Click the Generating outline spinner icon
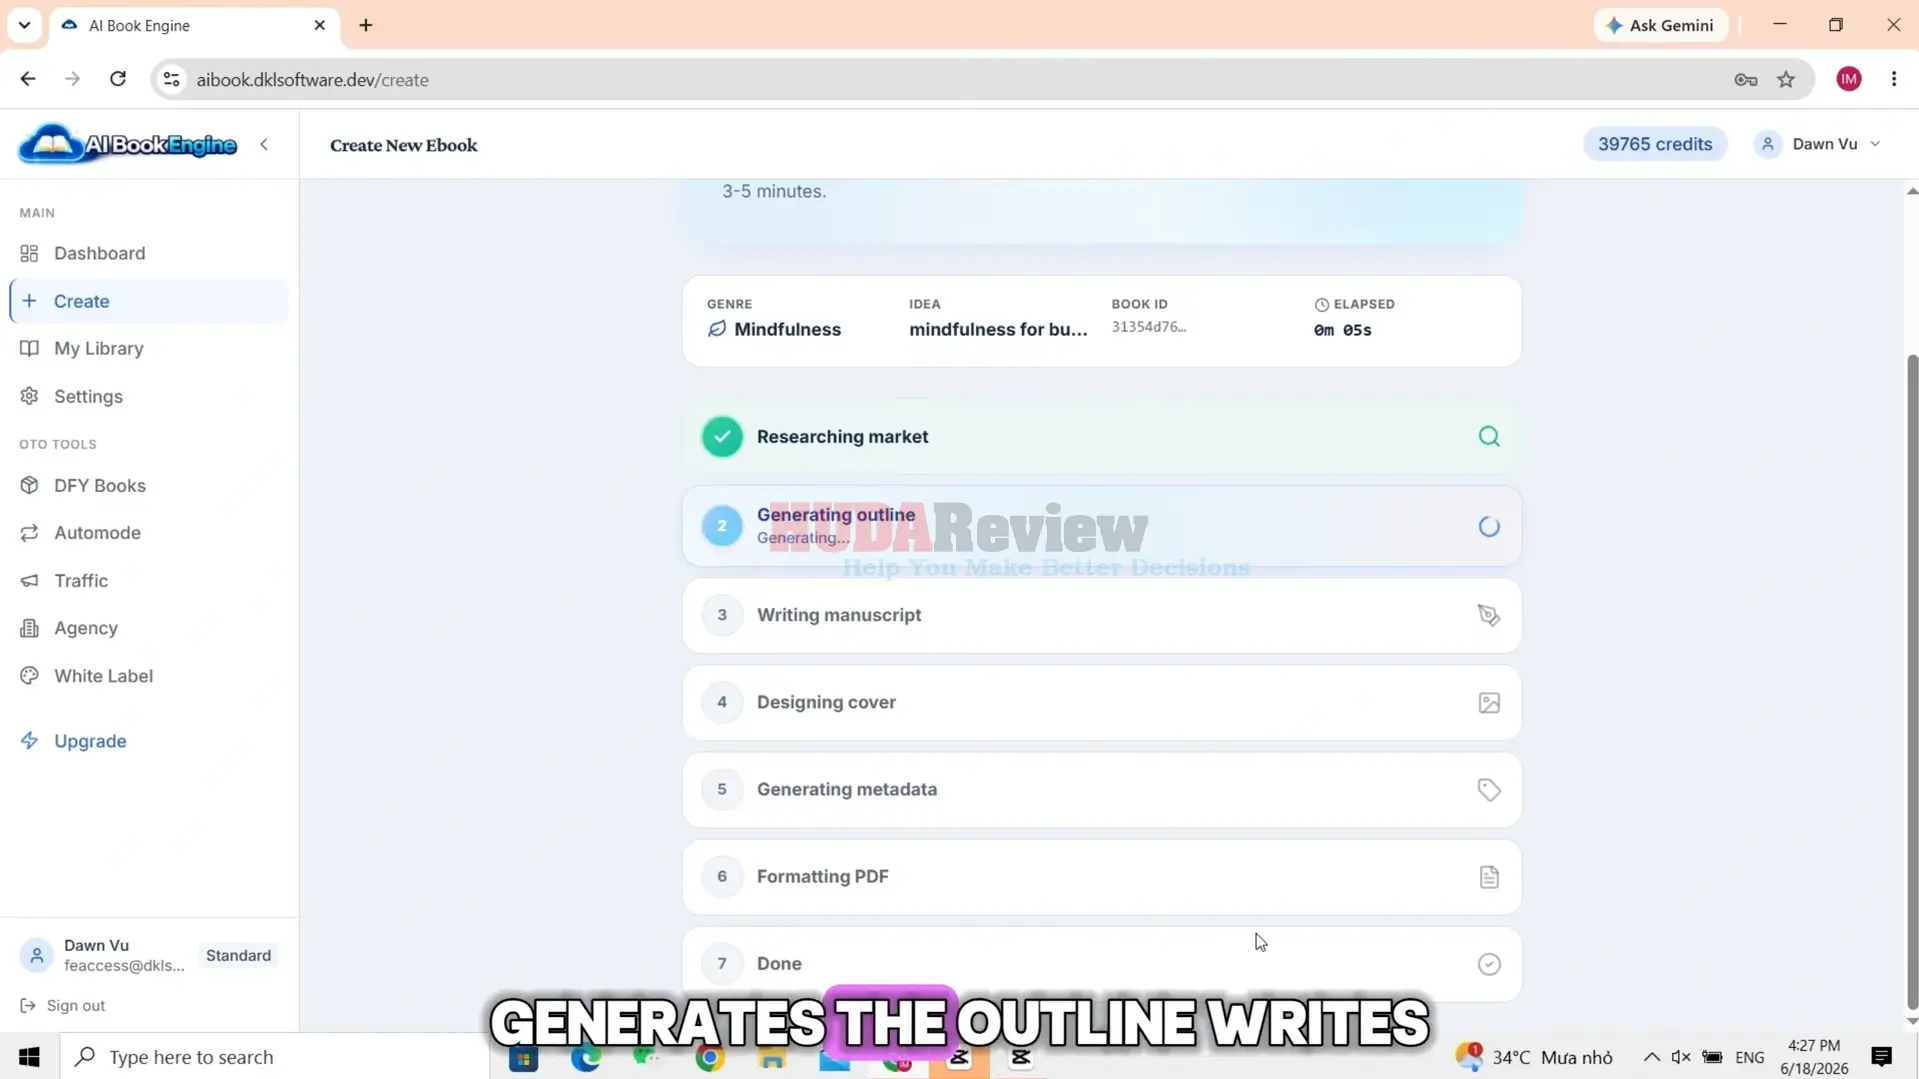Image resolution: width=1919 pixels, height=1079 pixels. click(x=1488, y=526)
